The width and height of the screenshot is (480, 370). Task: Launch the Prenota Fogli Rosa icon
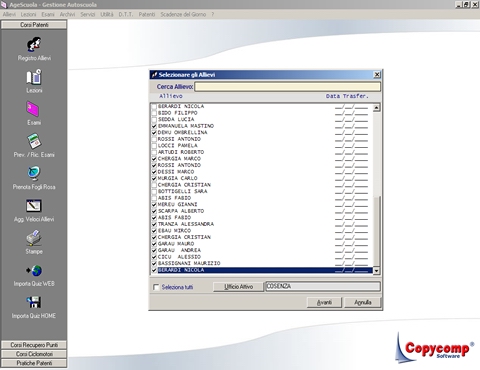point(34,173)
